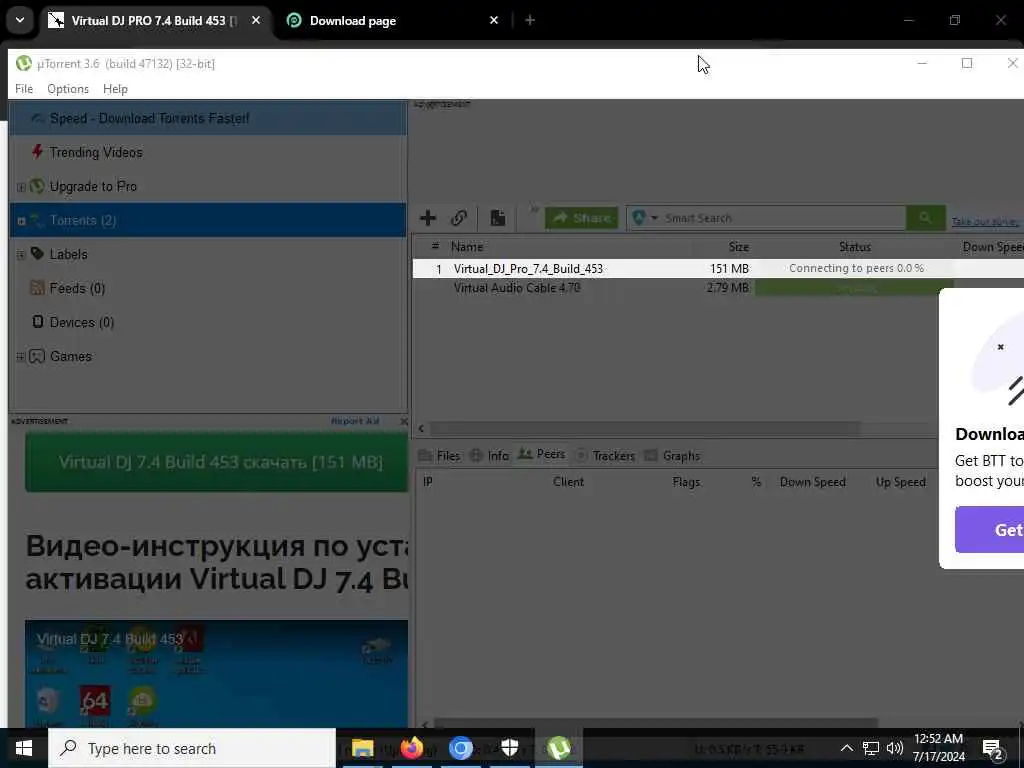
Task: Click the Client column header in Peers
Action: [x=568, y=482]
